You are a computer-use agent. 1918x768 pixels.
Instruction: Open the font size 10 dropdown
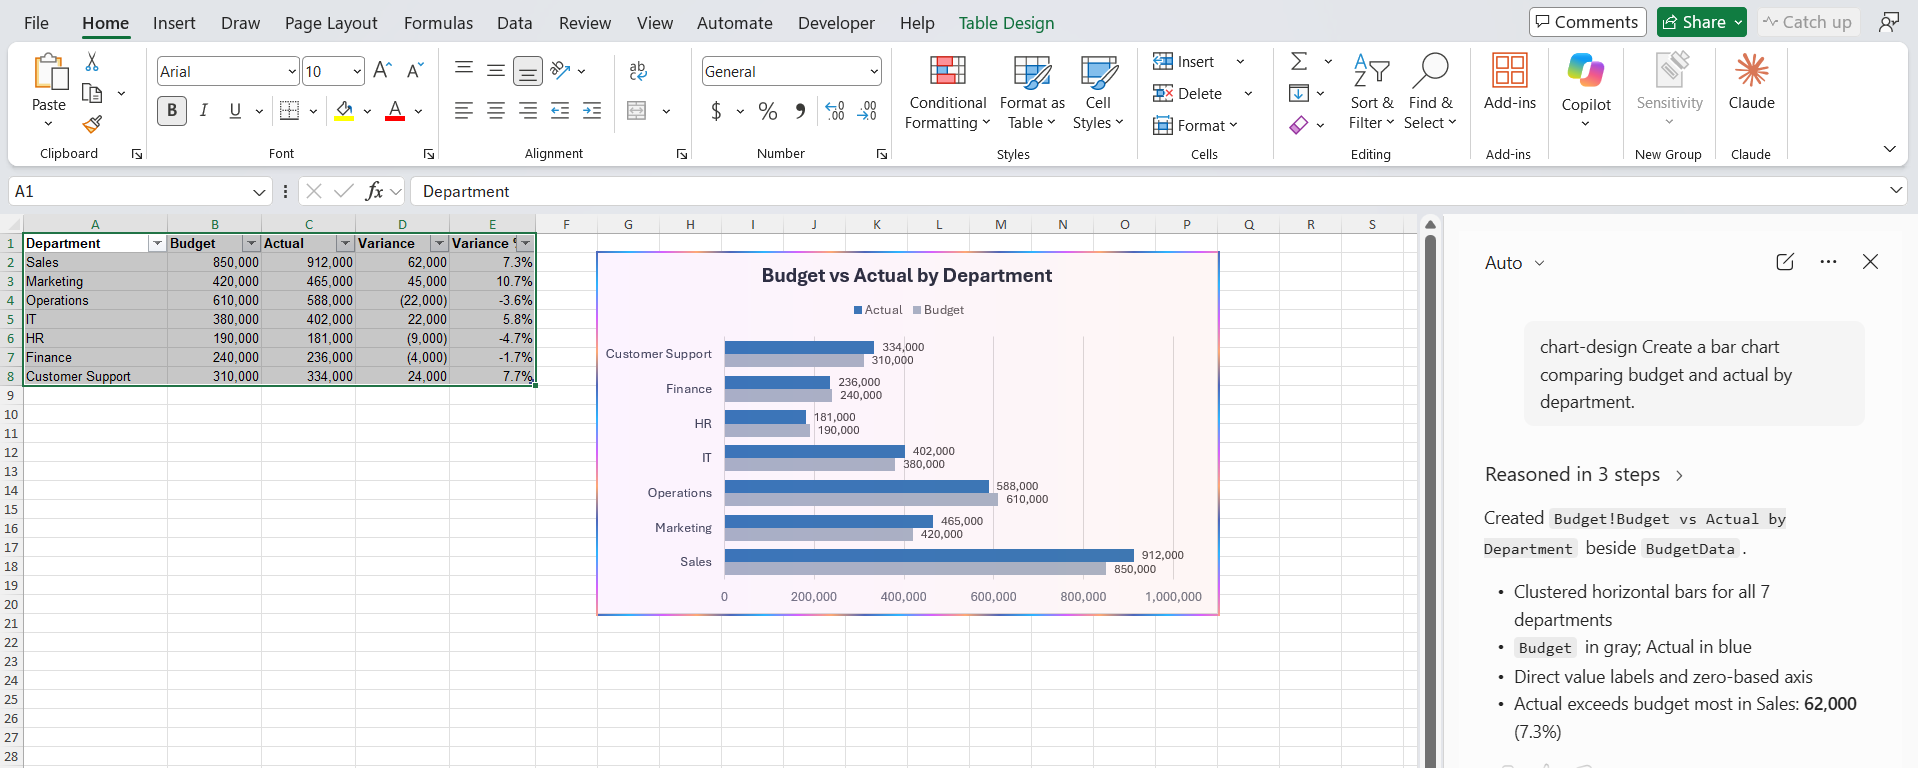click(357, 71)
